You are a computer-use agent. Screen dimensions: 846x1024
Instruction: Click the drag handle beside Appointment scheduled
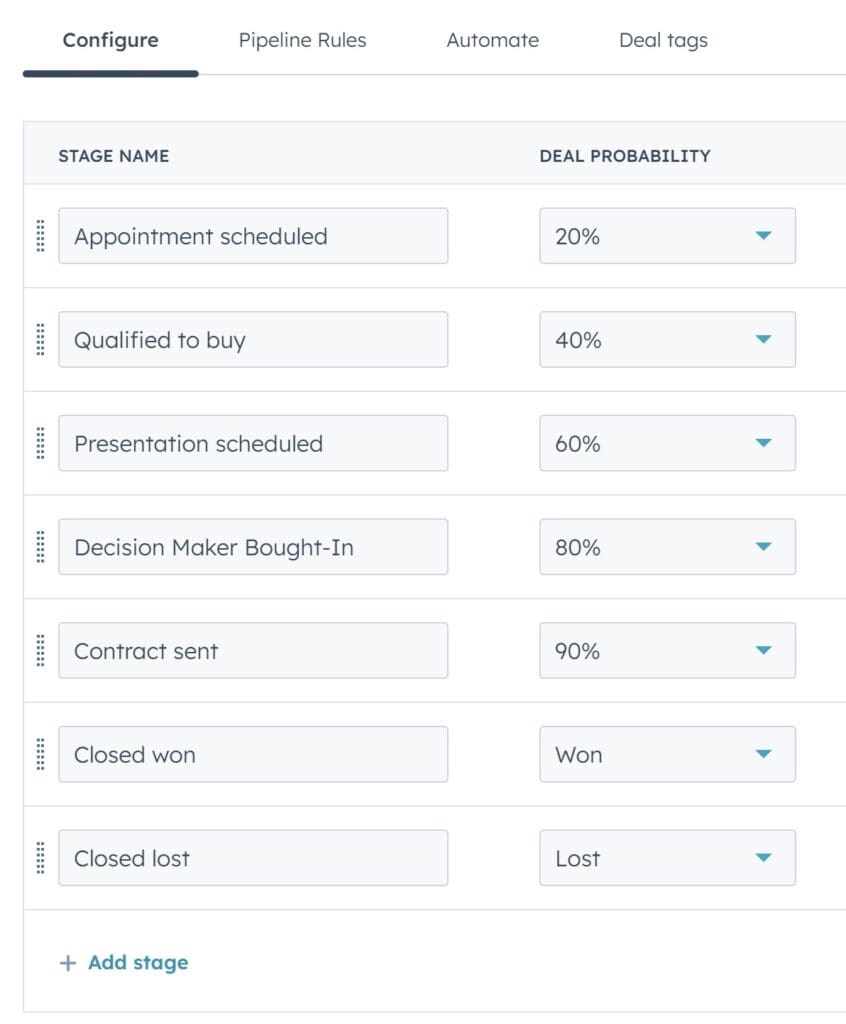[40, 236]
